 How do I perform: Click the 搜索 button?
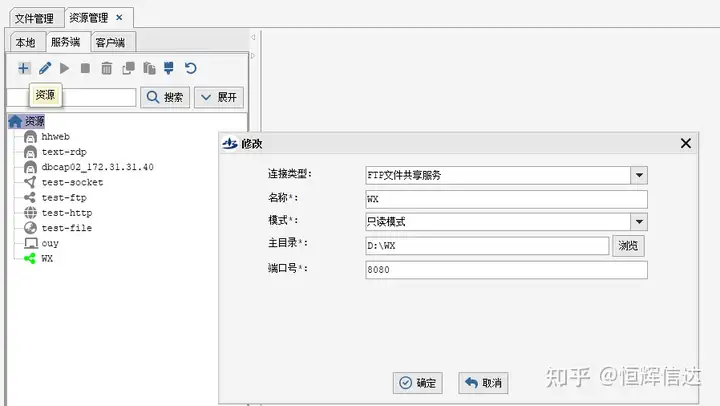pos(165,97)
